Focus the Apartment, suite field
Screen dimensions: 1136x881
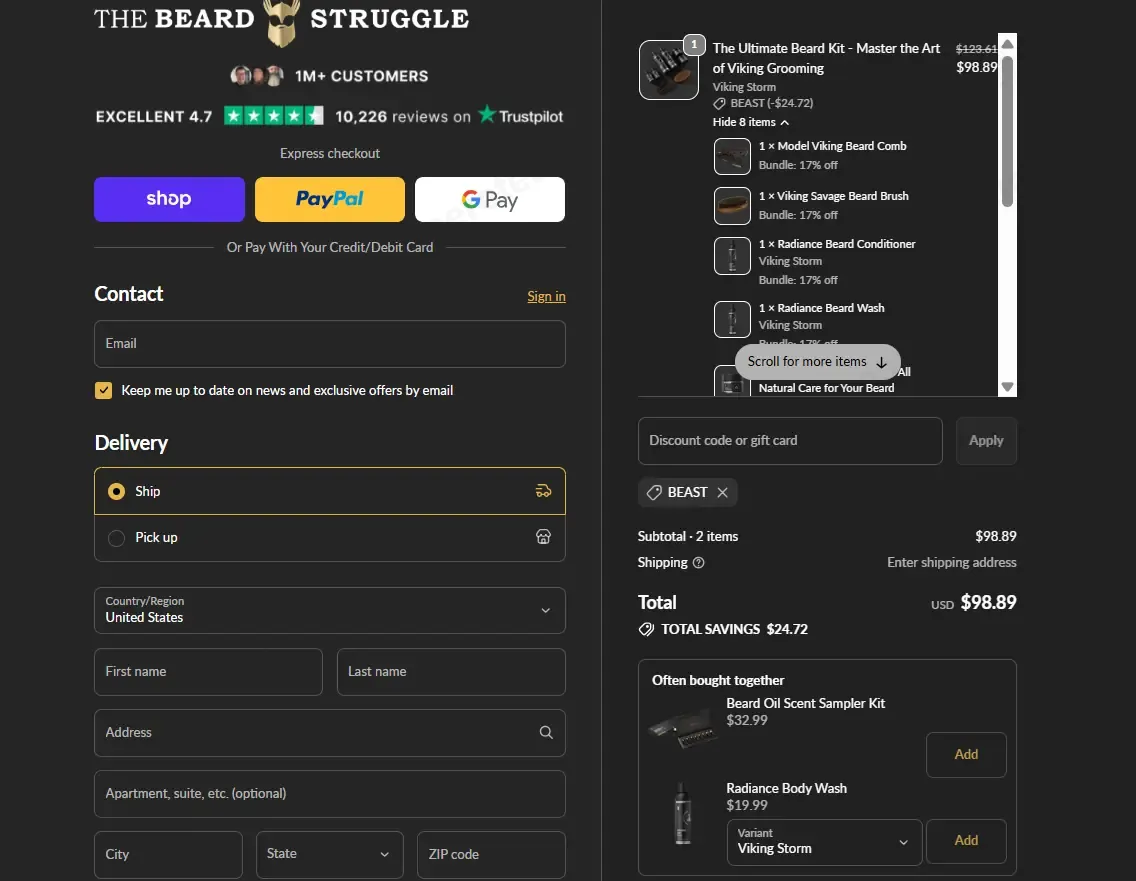(330, 793)
